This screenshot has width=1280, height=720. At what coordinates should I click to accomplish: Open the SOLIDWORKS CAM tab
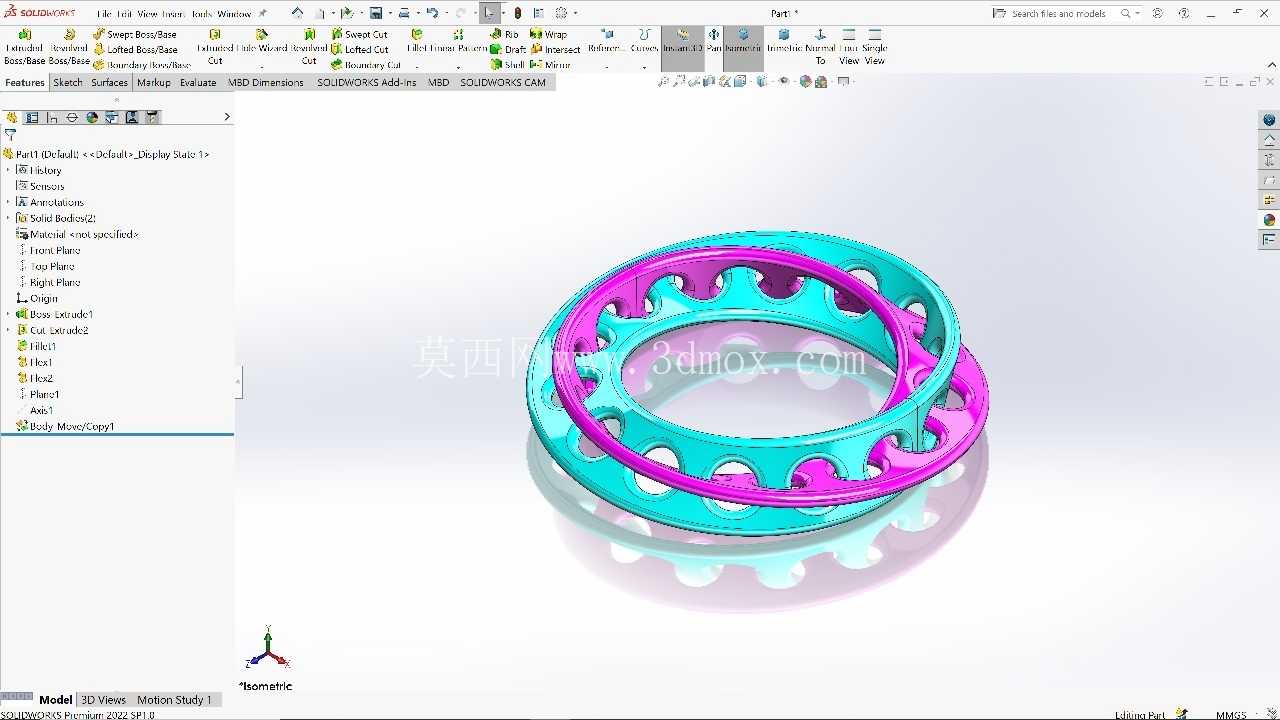pyautogui.click(x=503, y=82)
